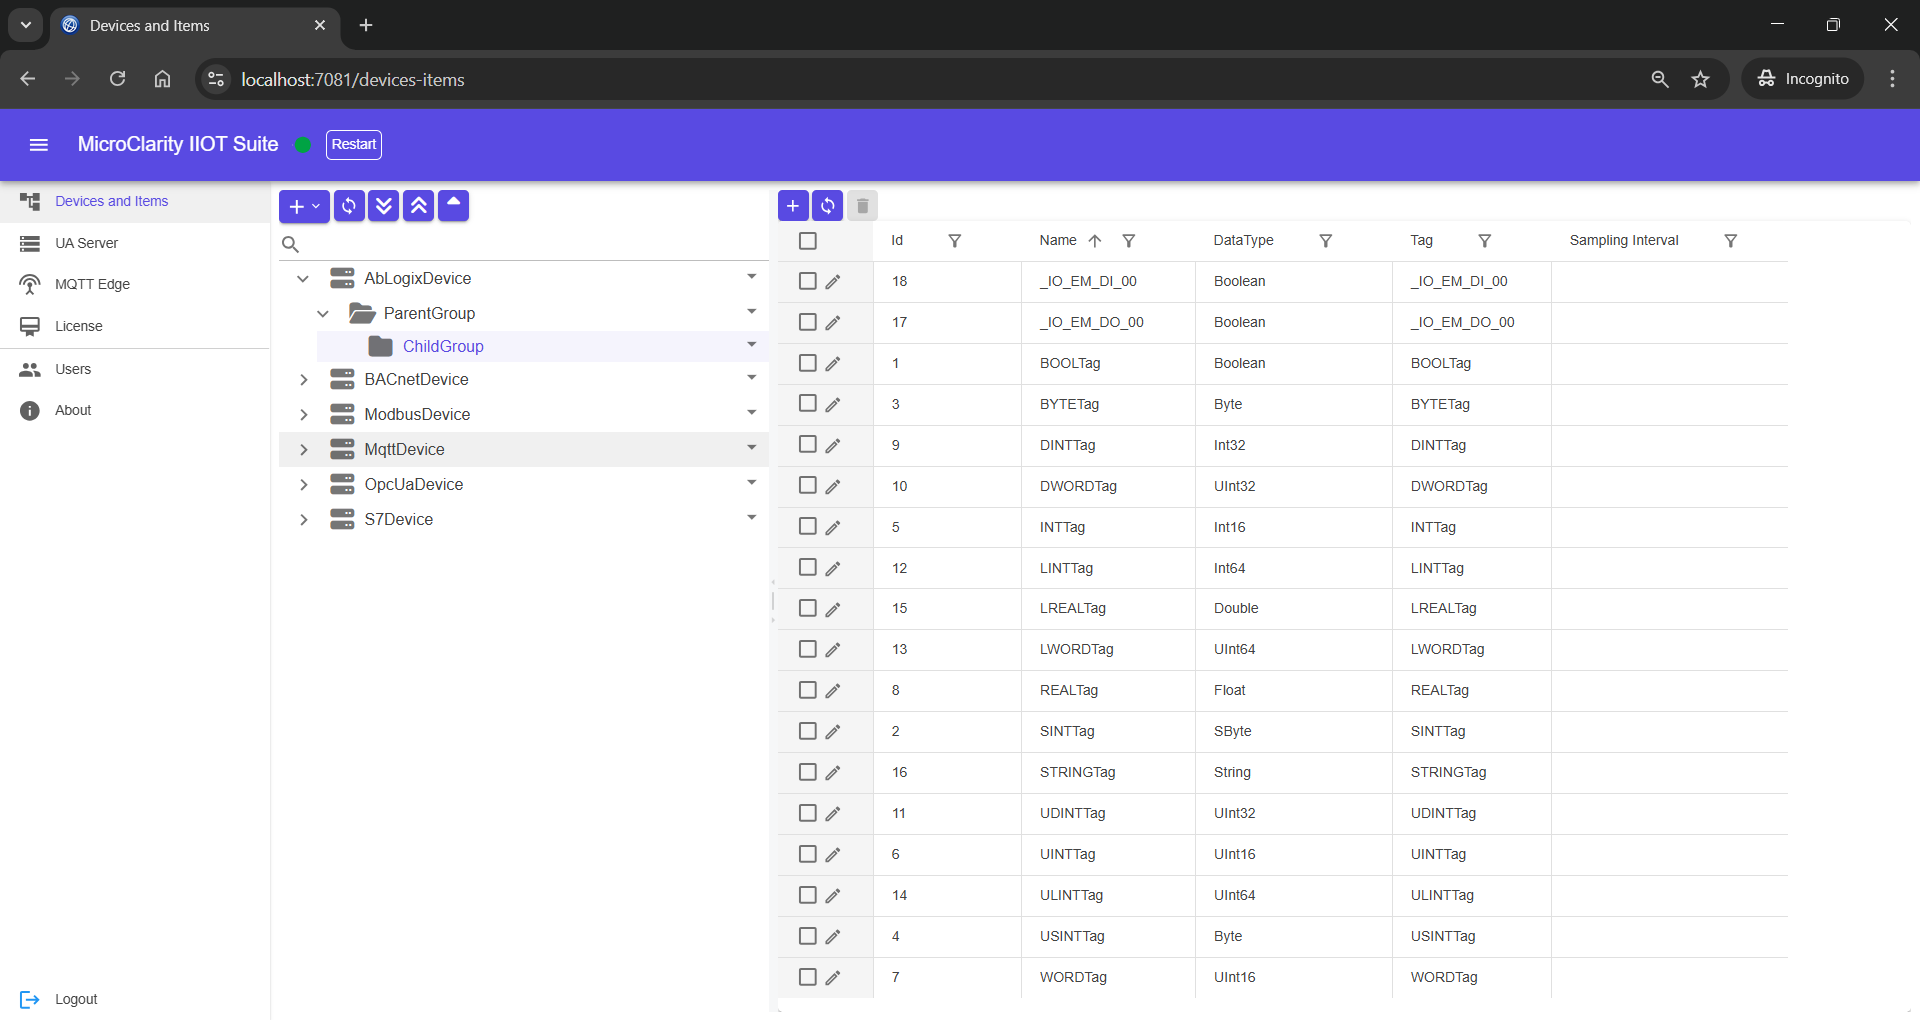The height and width of the screenshot is (1020, 1920).
Task: Toggle the select-all checkbox in table header
Action: click(807, 240)
